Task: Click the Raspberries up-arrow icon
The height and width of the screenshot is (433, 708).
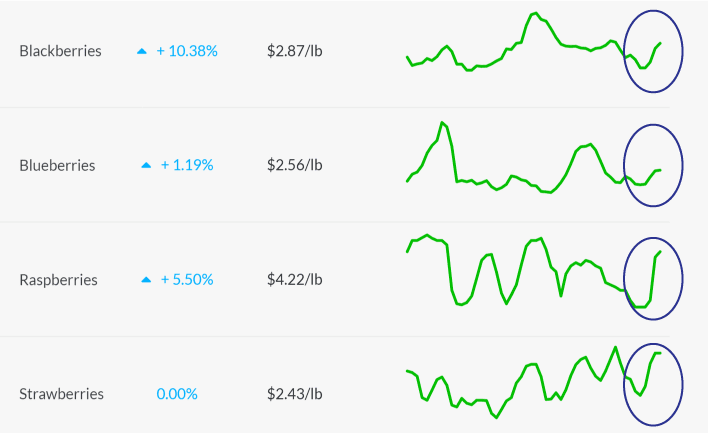Action: point(146,280)
